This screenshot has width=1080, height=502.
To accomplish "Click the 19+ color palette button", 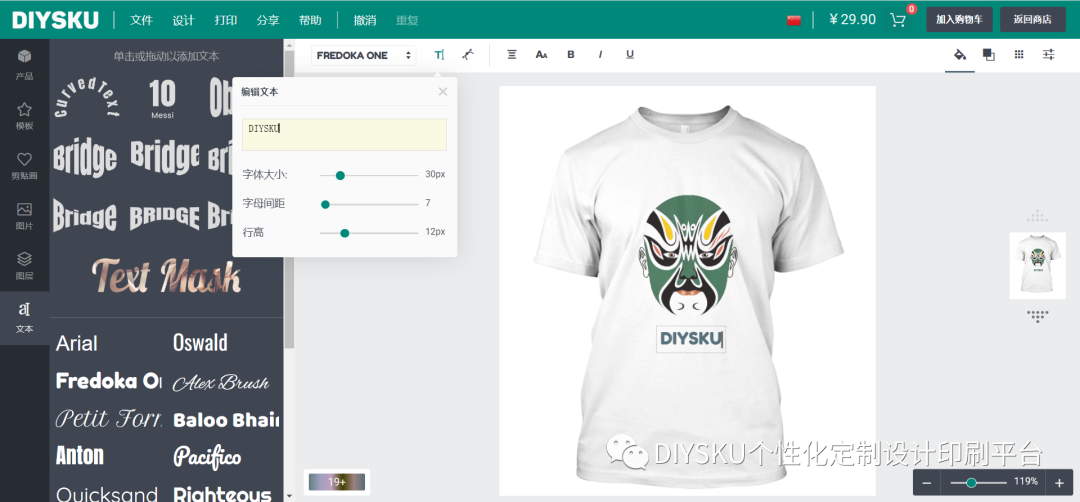I will (337, 482).
